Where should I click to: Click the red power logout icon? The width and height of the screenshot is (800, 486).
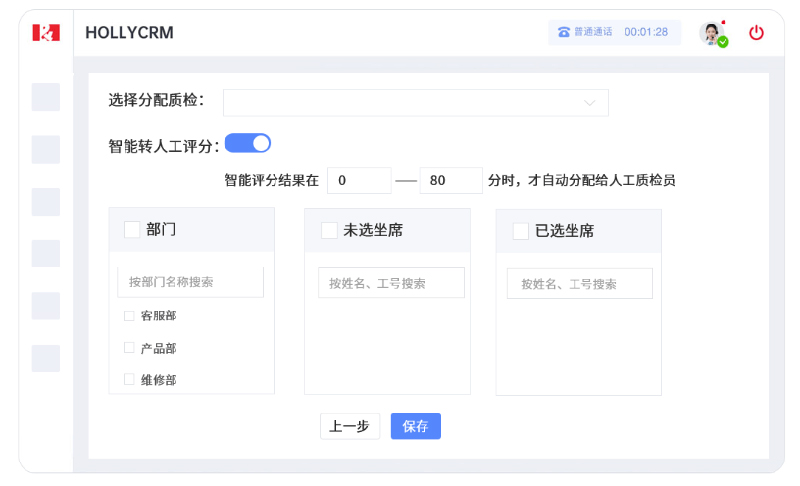(756, 33)
